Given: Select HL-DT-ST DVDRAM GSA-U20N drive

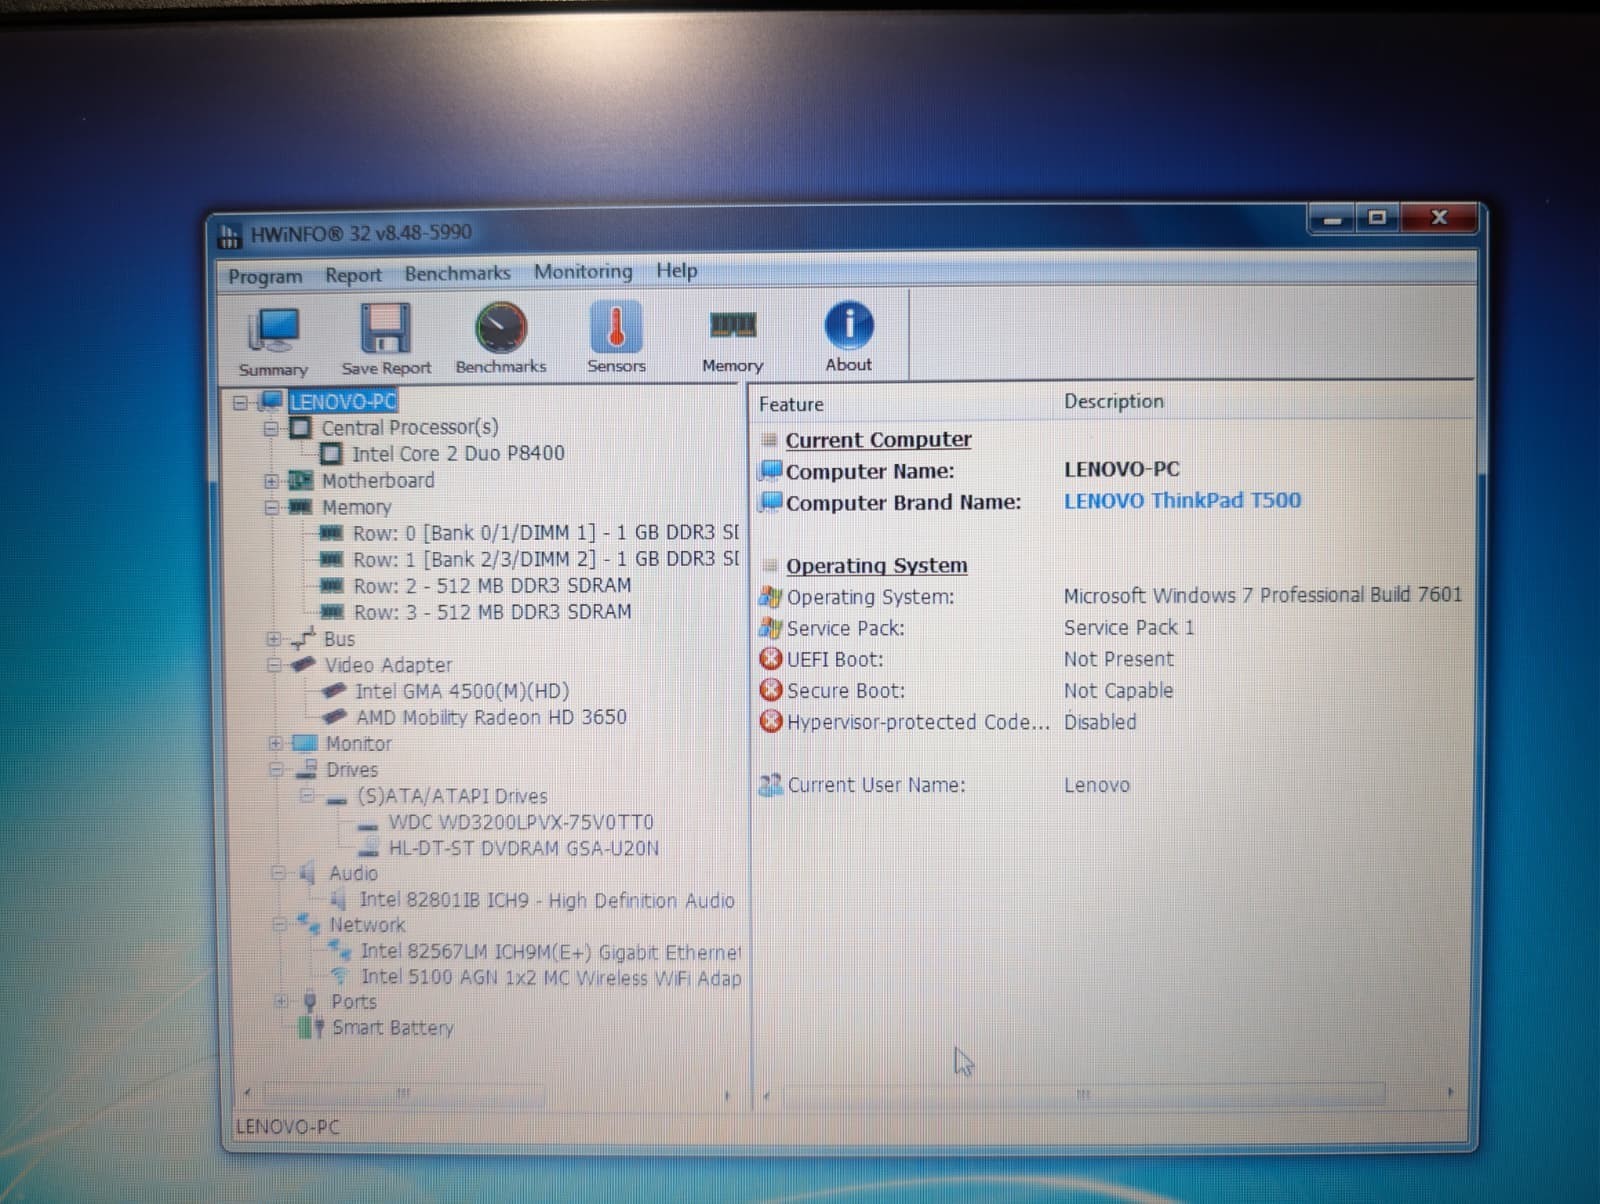Looking at the screenshot, I should click(x=524, y=848).
